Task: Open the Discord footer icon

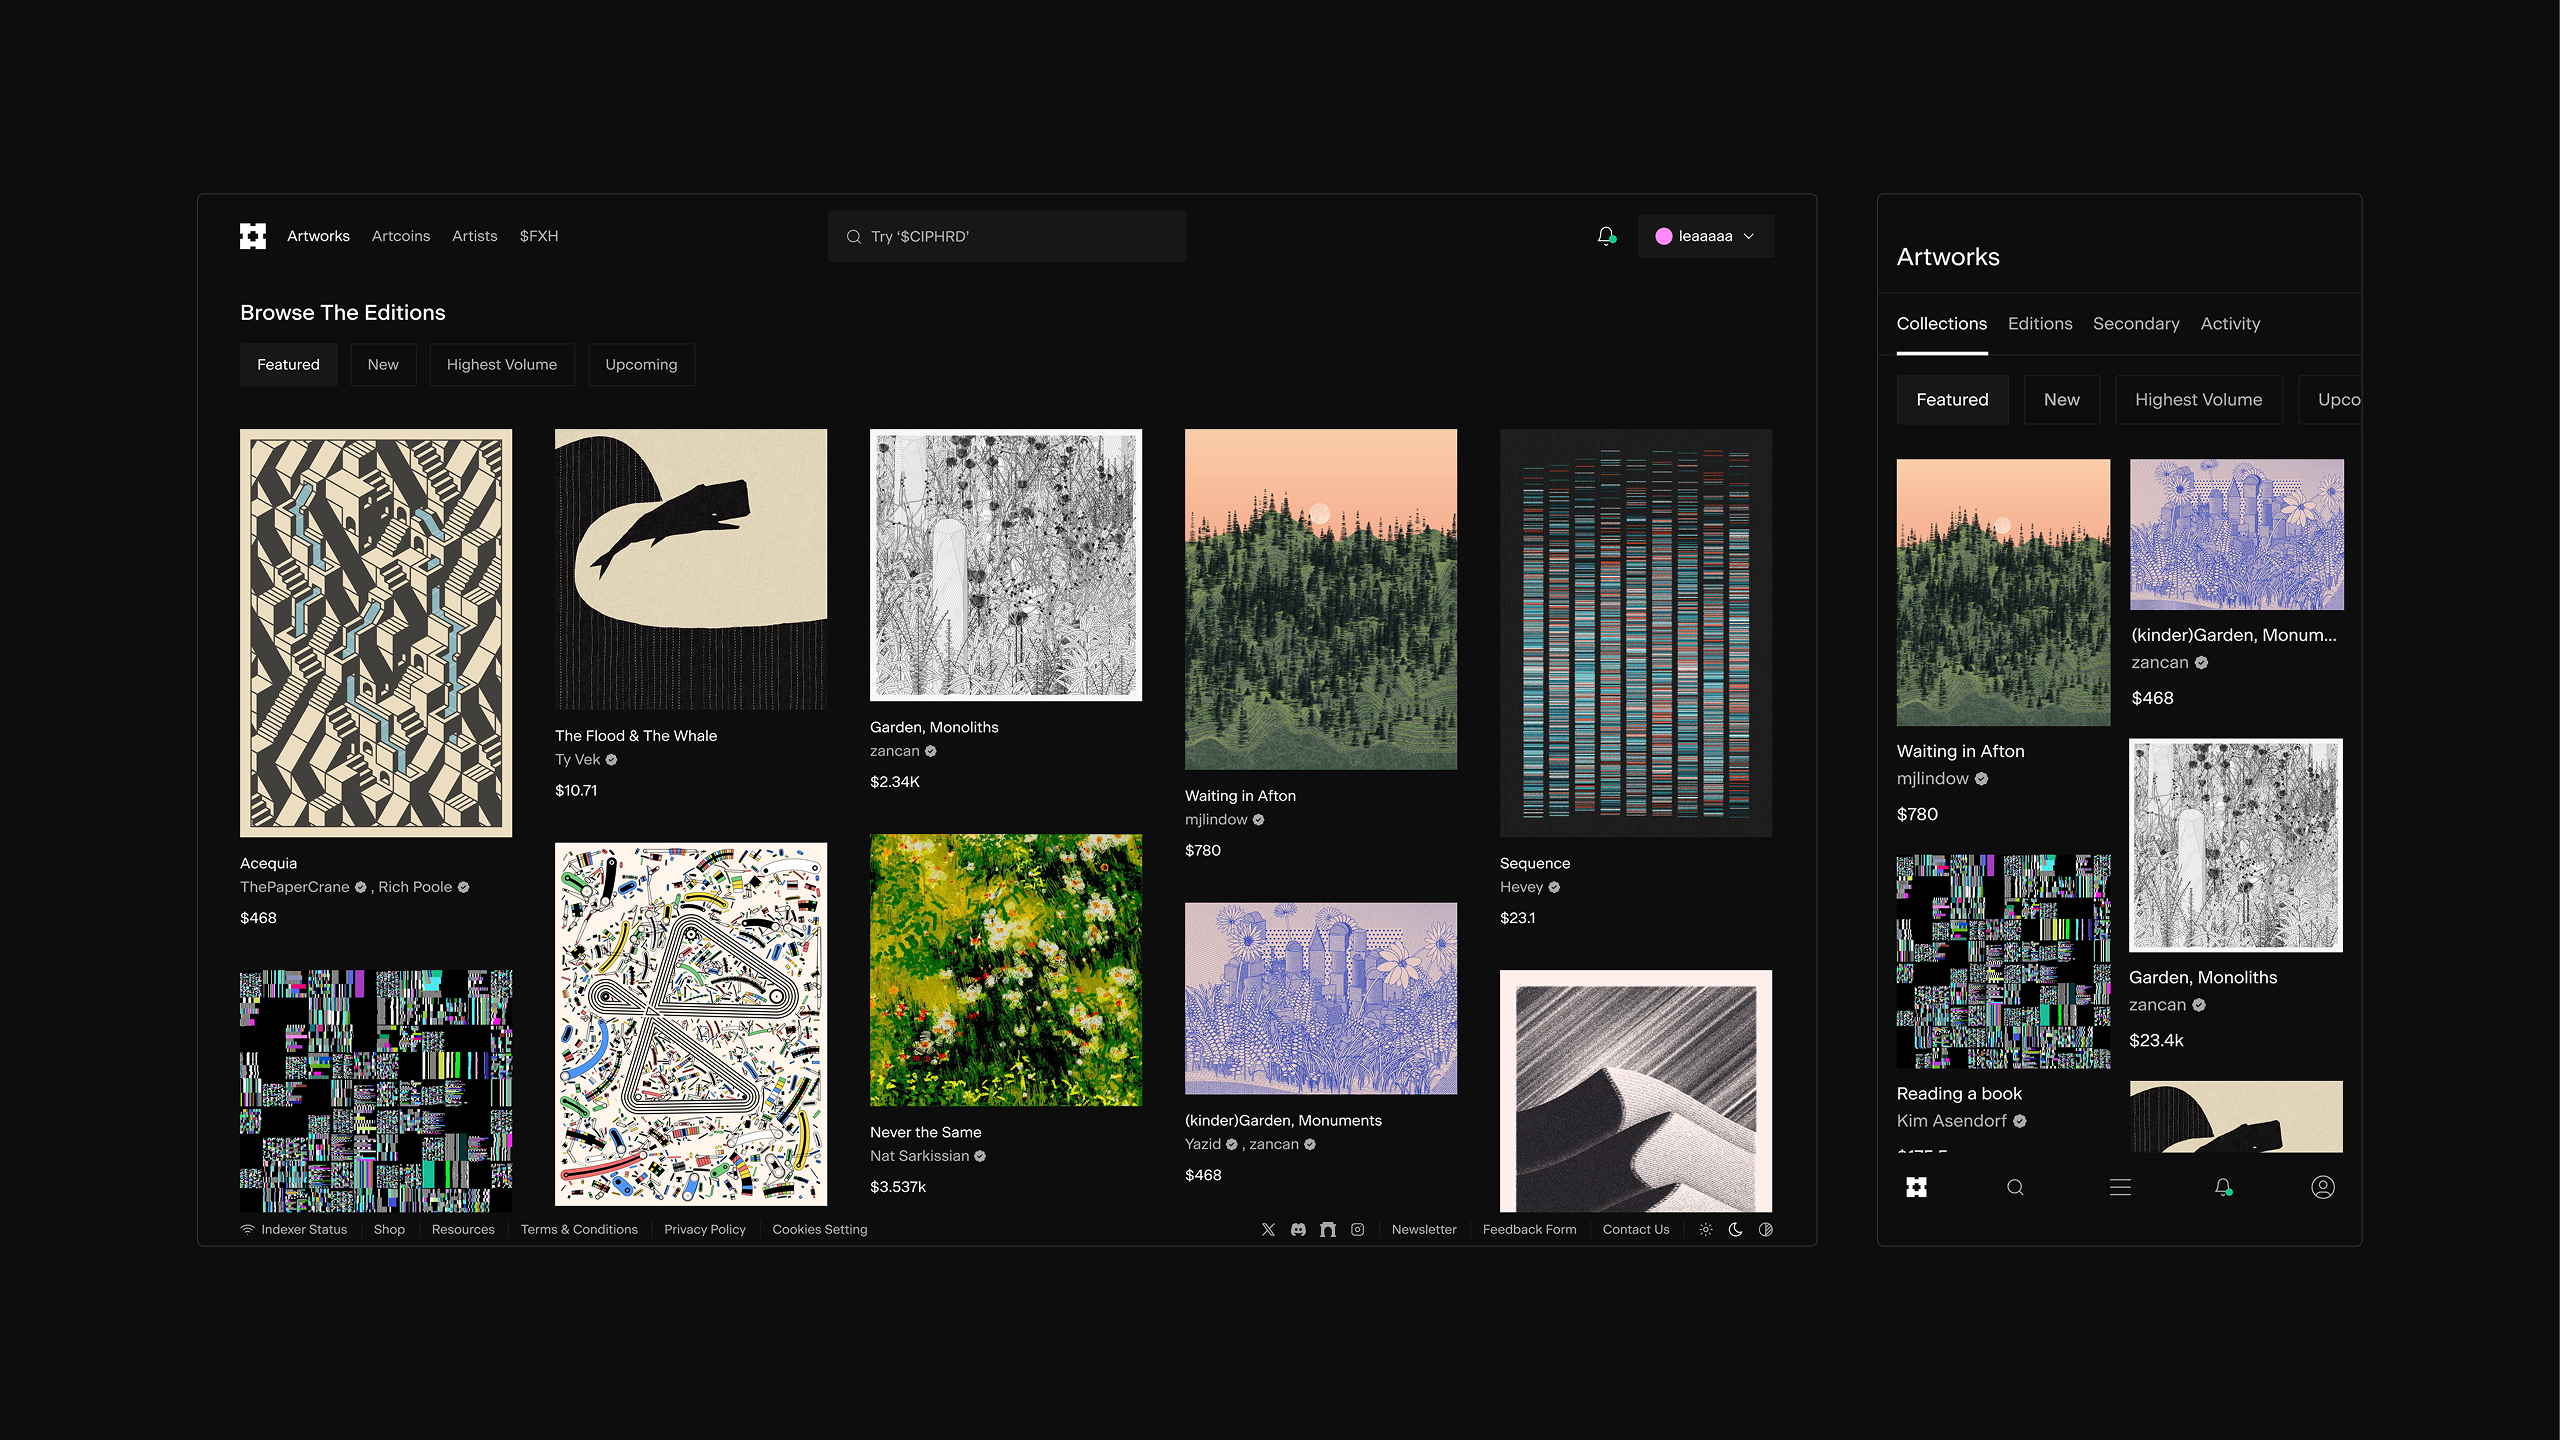Action: click(x=1298, y=1229)
